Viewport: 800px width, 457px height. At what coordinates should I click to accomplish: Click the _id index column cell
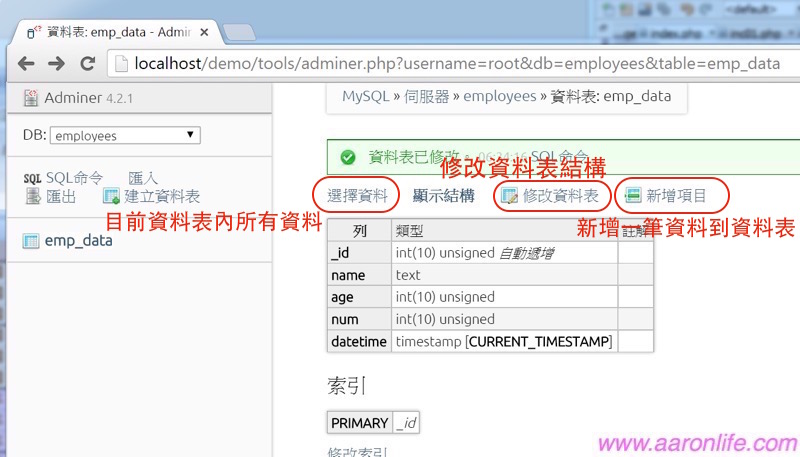point(406,423)
